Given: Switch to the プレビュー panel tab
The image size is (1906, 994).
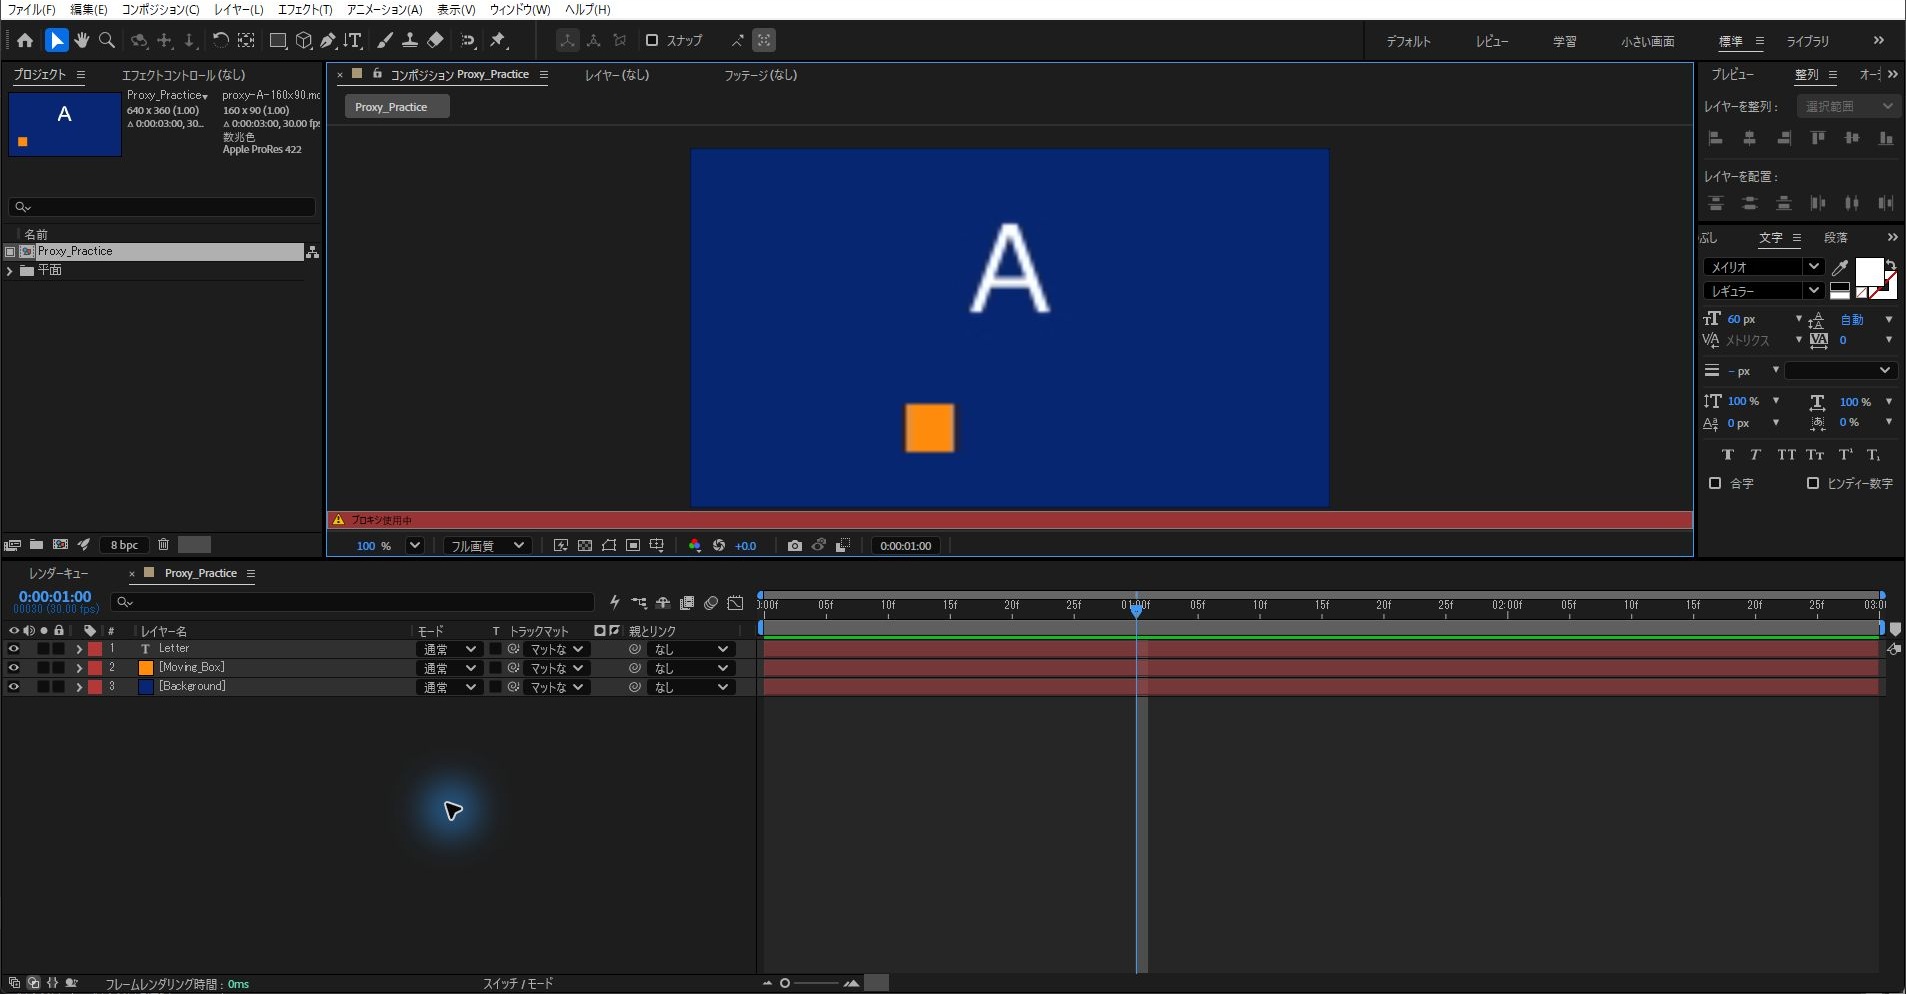Looking at the screenshot, I should [x=1732, y=74].
